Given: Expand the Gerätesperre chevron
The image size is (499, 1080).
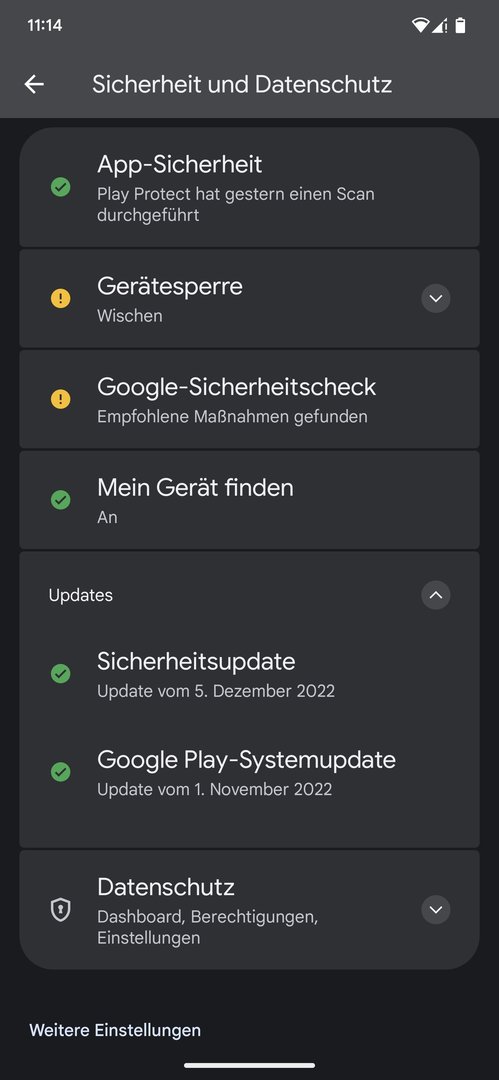Looking at the screenshot, I should pyautogui.click(x=436, y=298).
